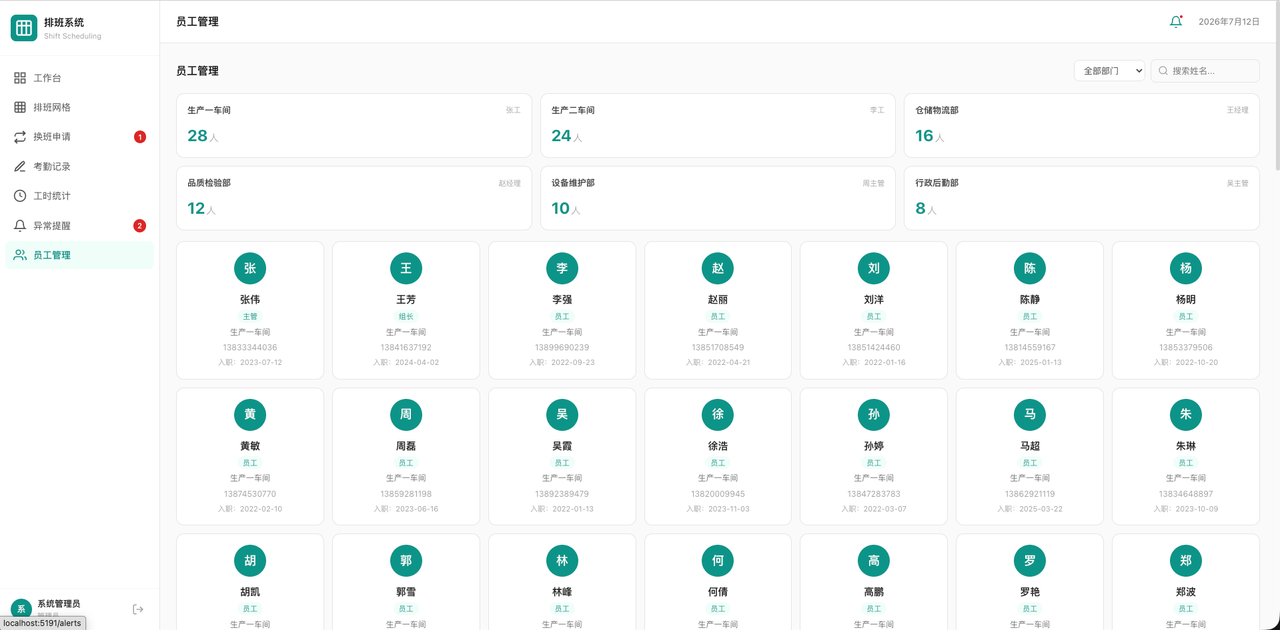Click the 工时统计 clock icon
The height and width of the screenshot is (630, 1280).
[x=20, y=196]
